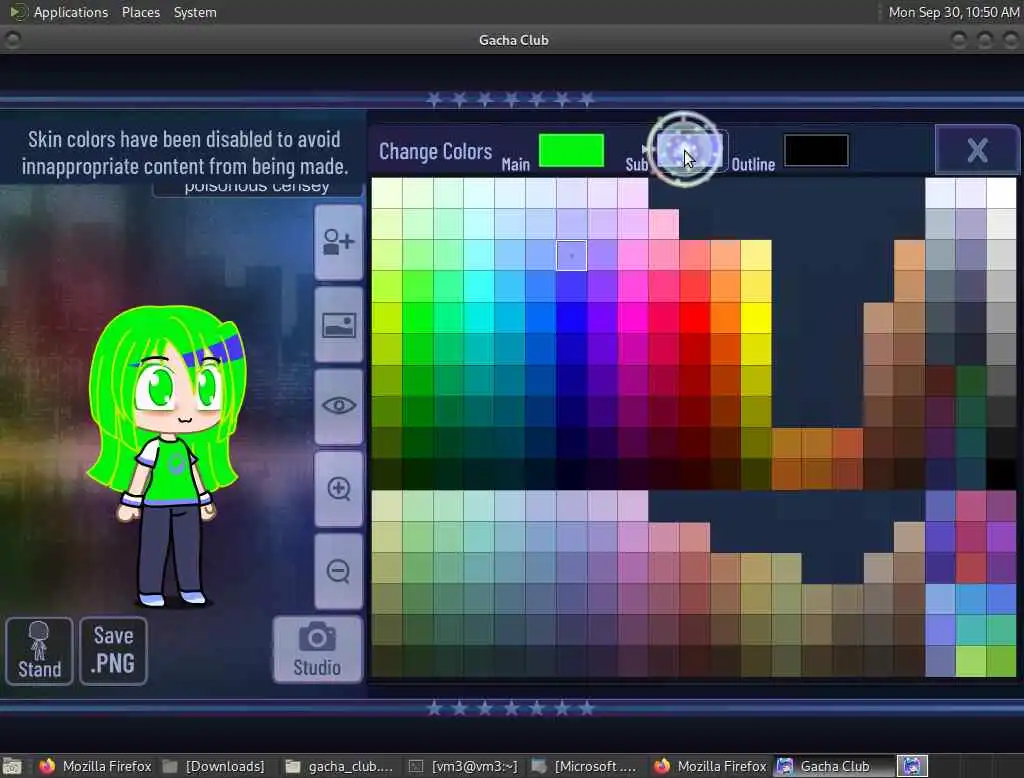The image size is (1024, 778).
Task: Click the add character icon
Action: click(x=338, y=242)
